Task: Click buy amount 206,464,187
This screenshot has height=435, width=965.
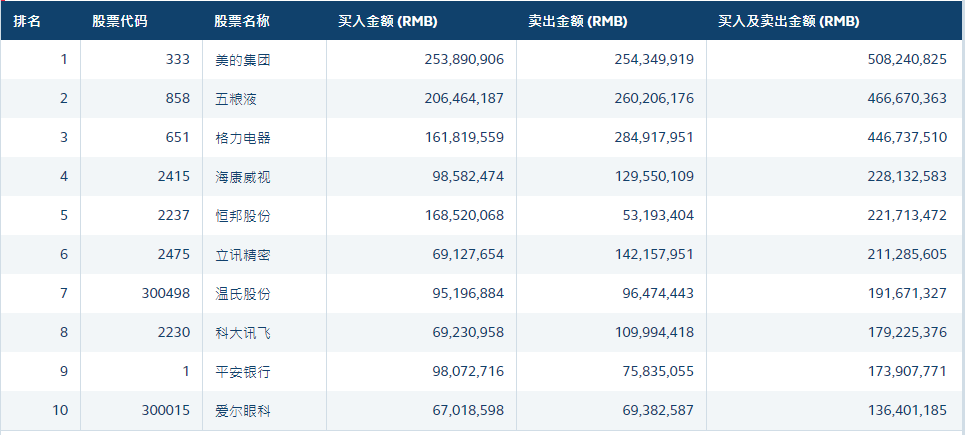Action: pyautogui.click(x=464, y=98)
